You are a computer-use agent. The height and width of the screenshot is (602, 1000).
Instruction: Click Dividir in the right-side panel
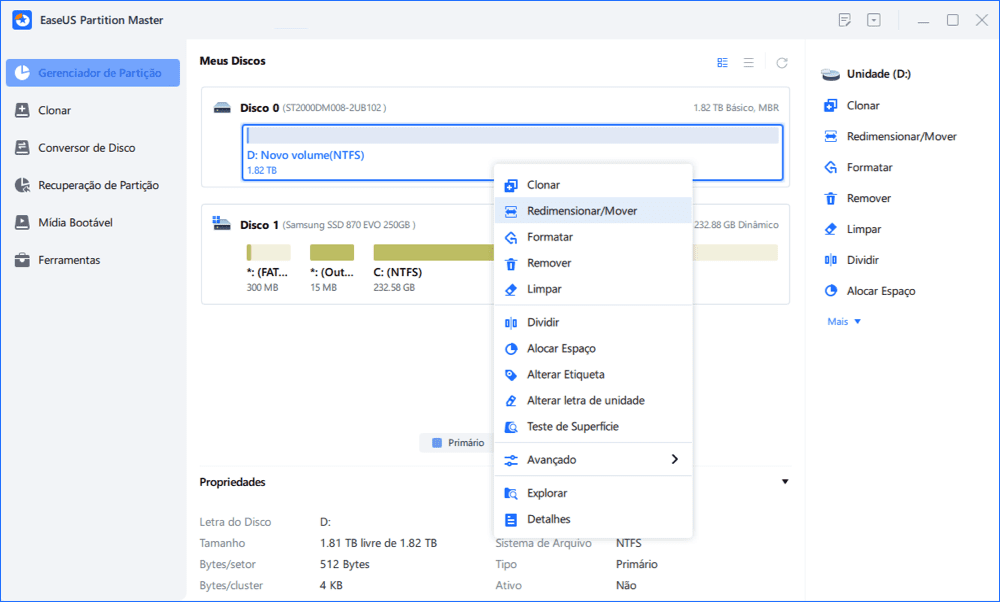851,260
